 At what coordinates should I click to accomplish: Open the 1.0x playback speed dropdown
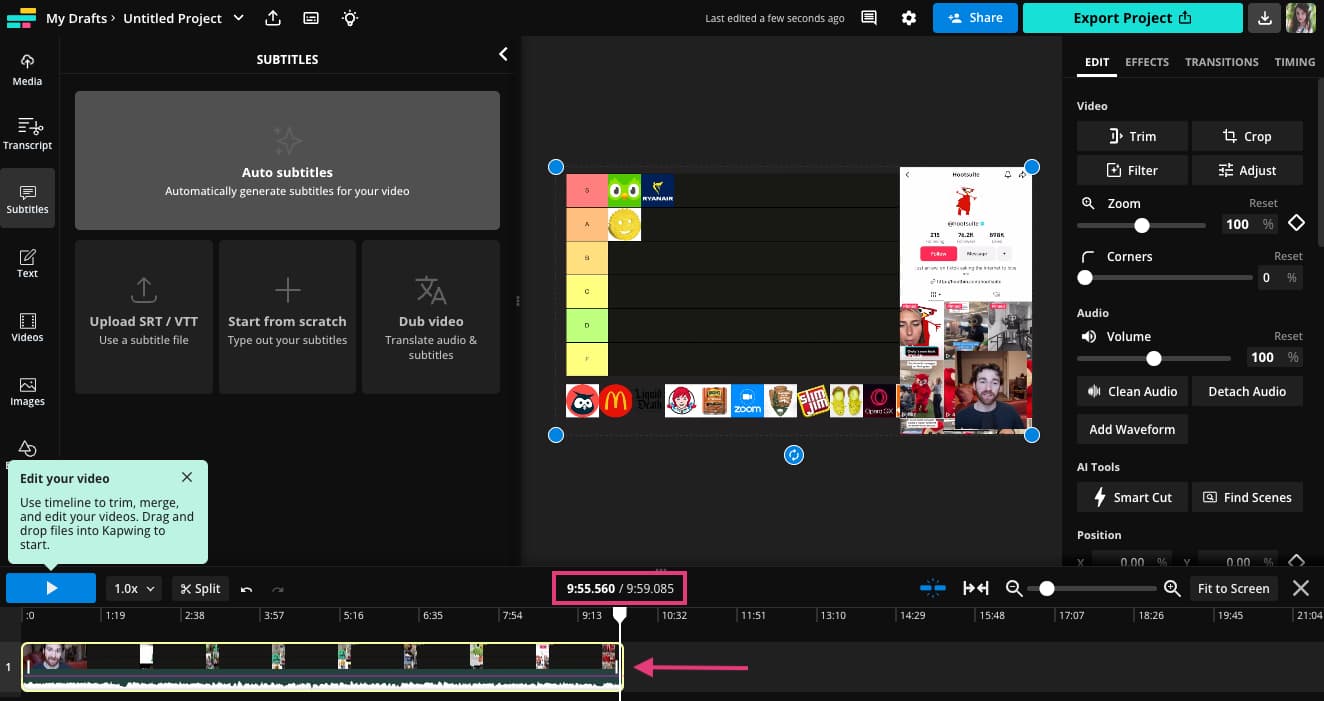coord(135,589)
